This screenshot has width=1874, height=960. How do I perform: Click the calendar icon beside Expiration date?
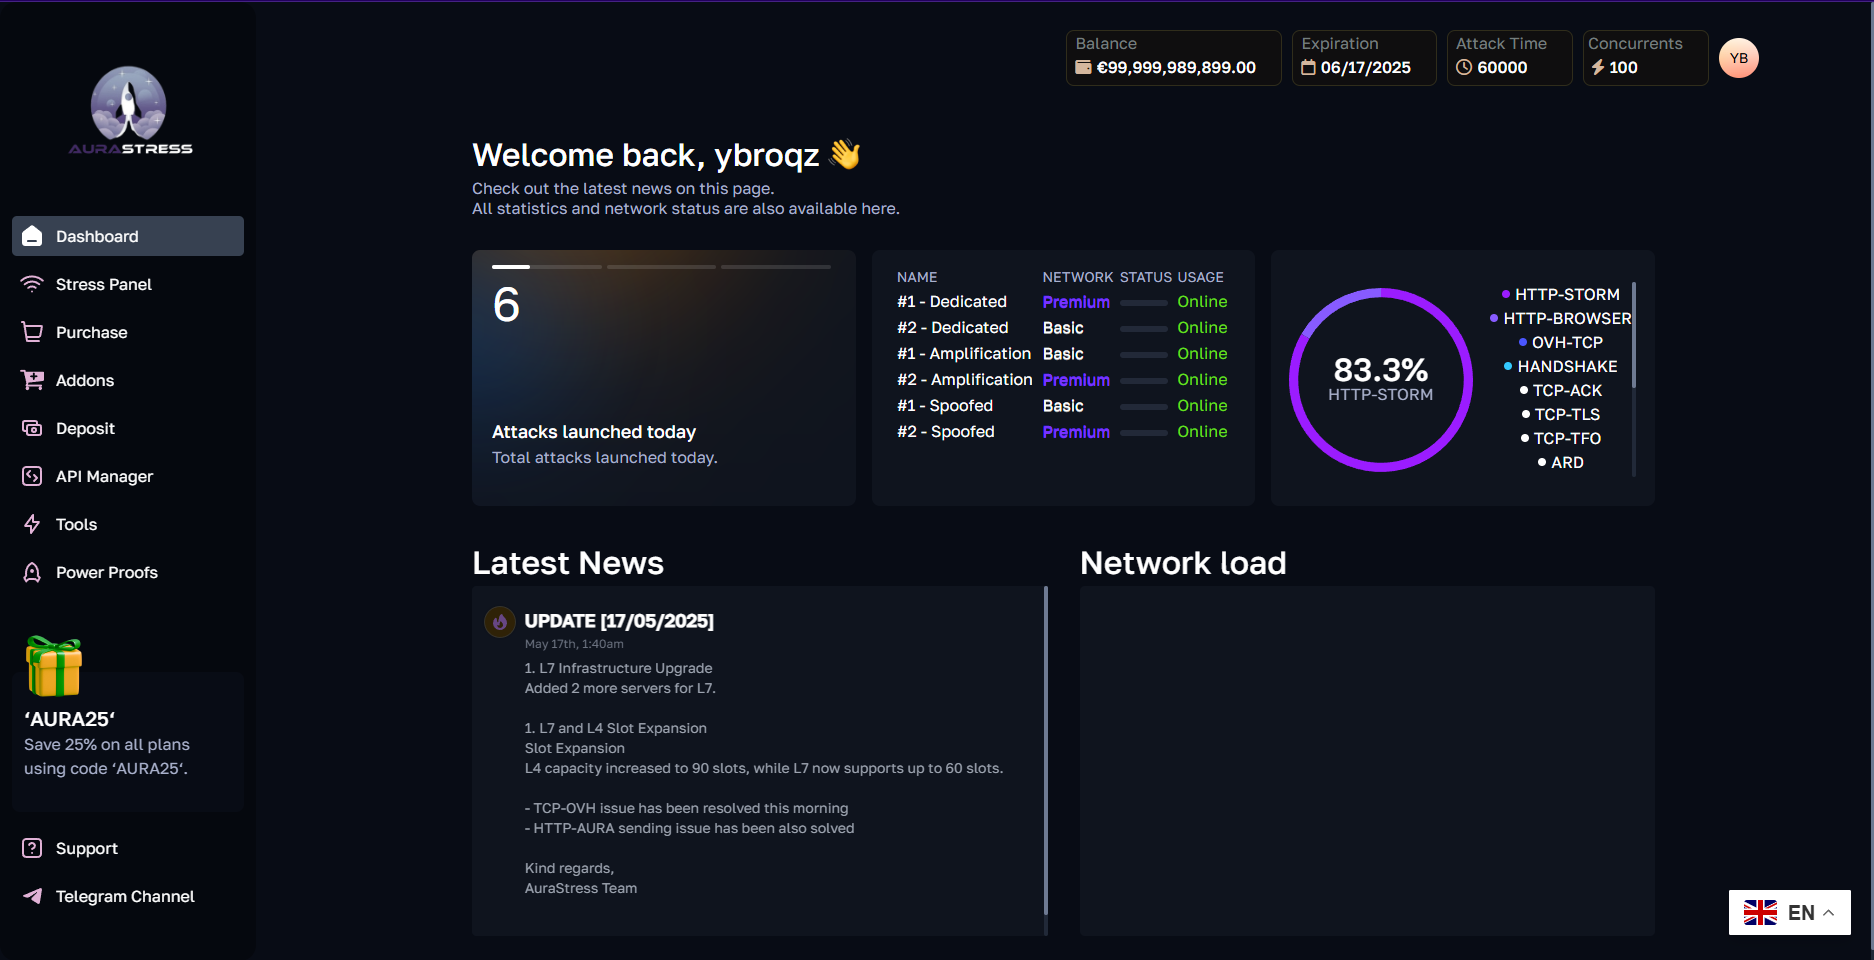point(1308,67)
